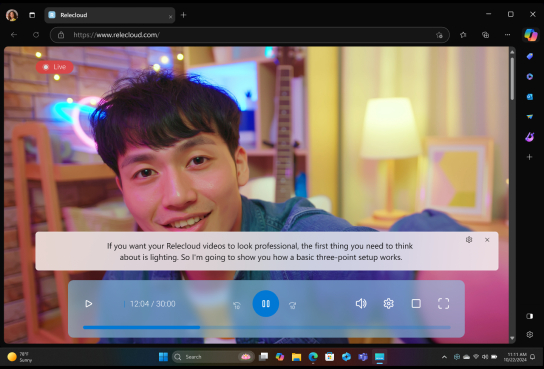Open Microsoft Edge from the taskbar

(313, 357)
